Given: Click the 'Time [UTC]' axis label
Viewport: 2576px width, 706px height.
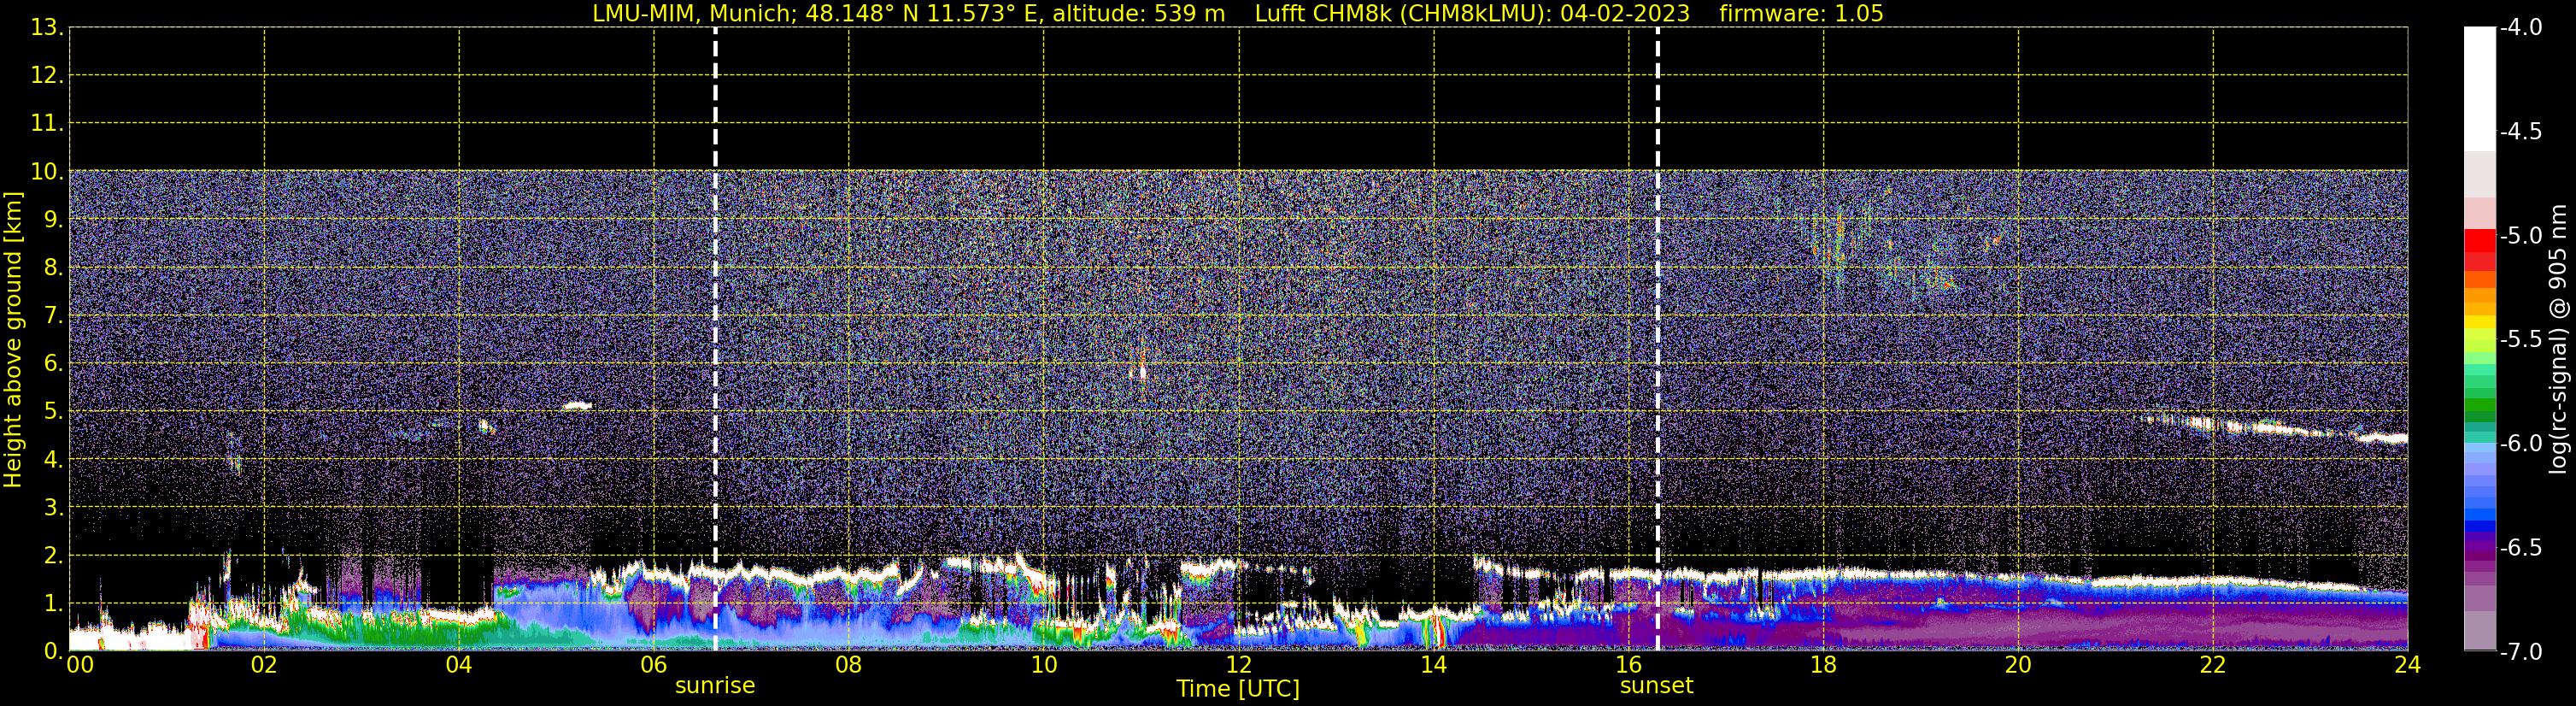Looking at the screenshot, I should pos(1238,689).
